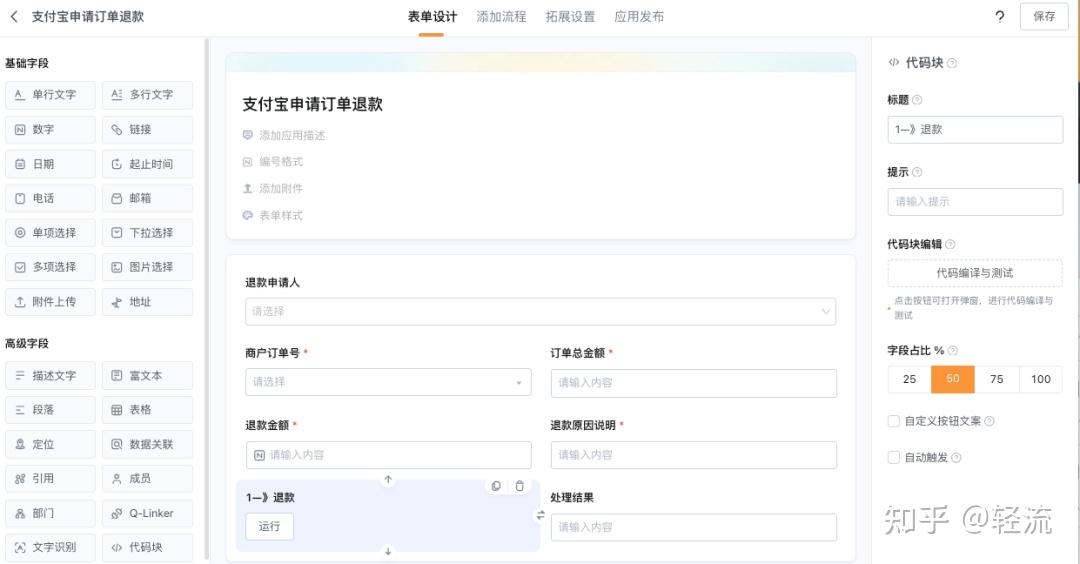
Task: Add the 数字 field
Action: (x=50, y=129)
